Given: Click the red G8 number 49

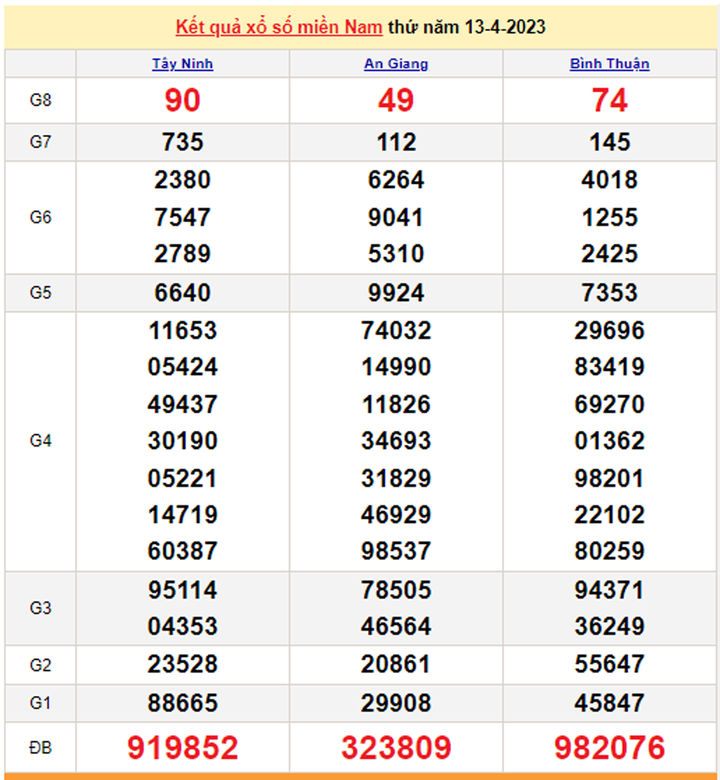Looking at the screenshot, I should click(396, 100).
